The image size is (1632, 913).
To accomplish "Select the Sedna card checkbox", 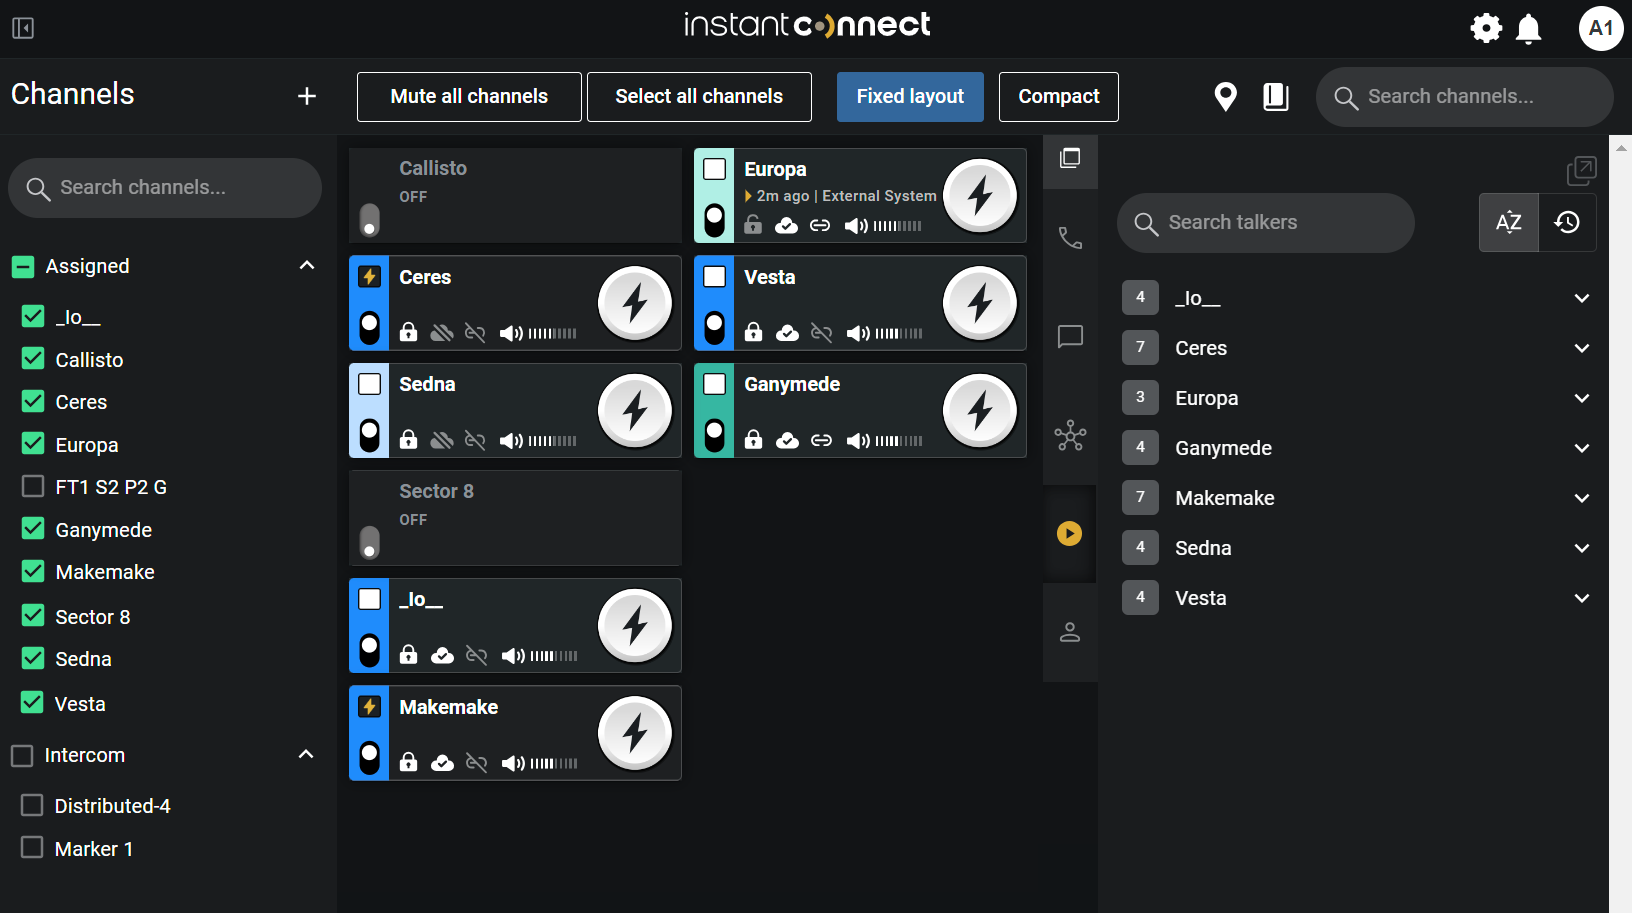I will (369, 384).
